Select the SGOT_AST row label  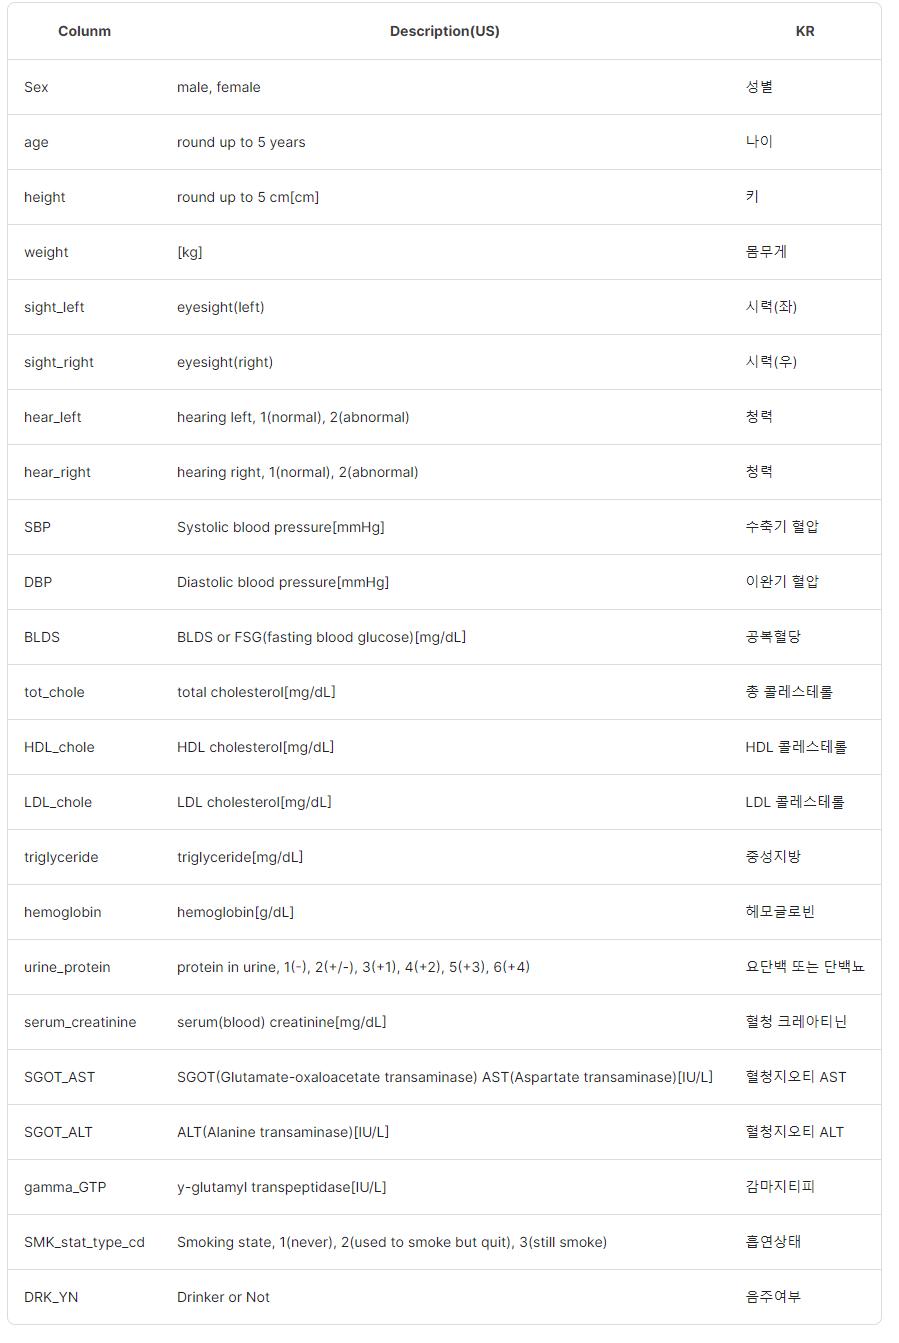[x=60, y=1077]
